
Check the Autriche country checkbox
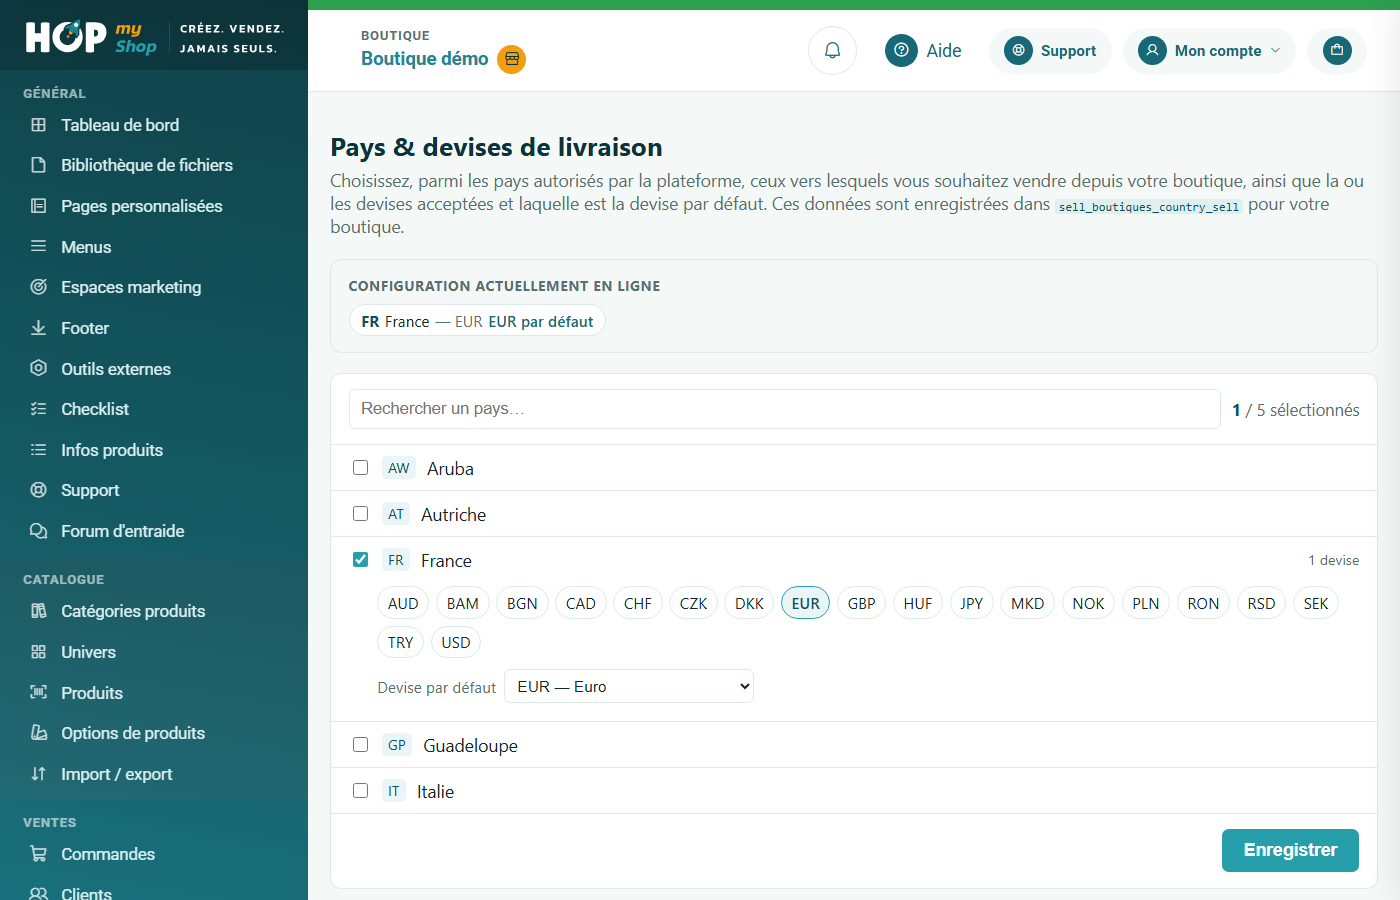coord(361,514)
